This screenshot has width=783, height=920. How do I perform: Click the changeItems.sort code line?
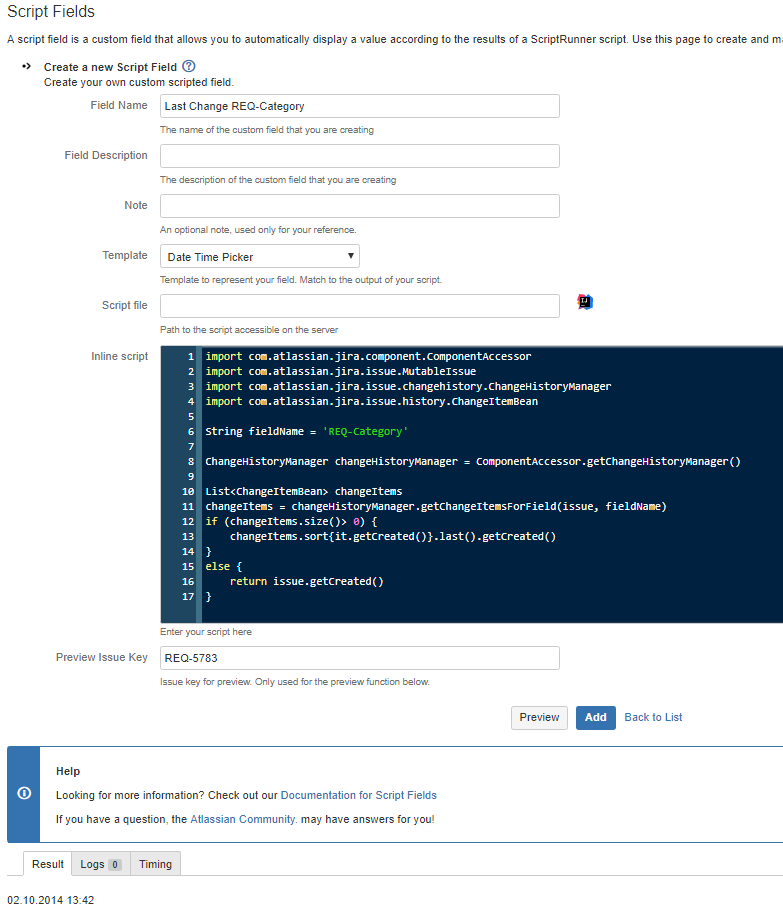coord(393,536)
